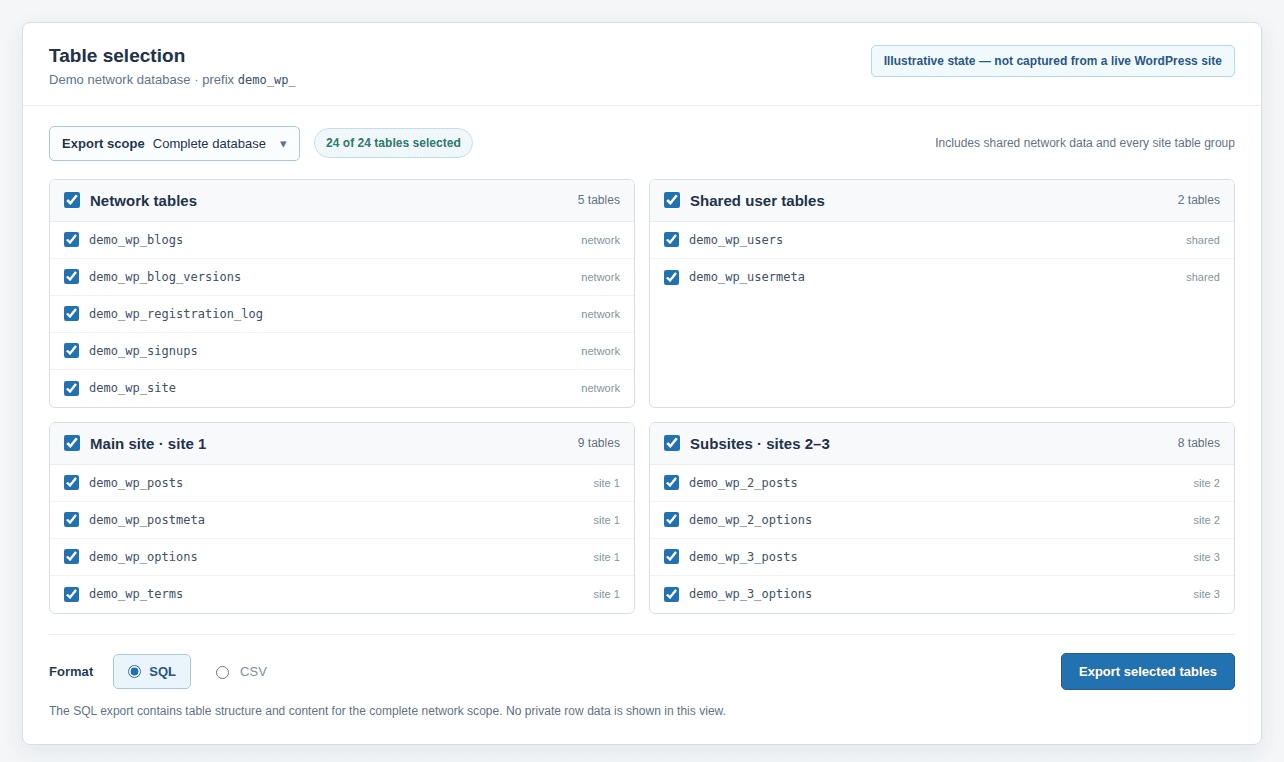Click the demo_wp_registration_log table name
Image resolution: width=1284 pixels, height=762 pixels.
click(176, 314)
